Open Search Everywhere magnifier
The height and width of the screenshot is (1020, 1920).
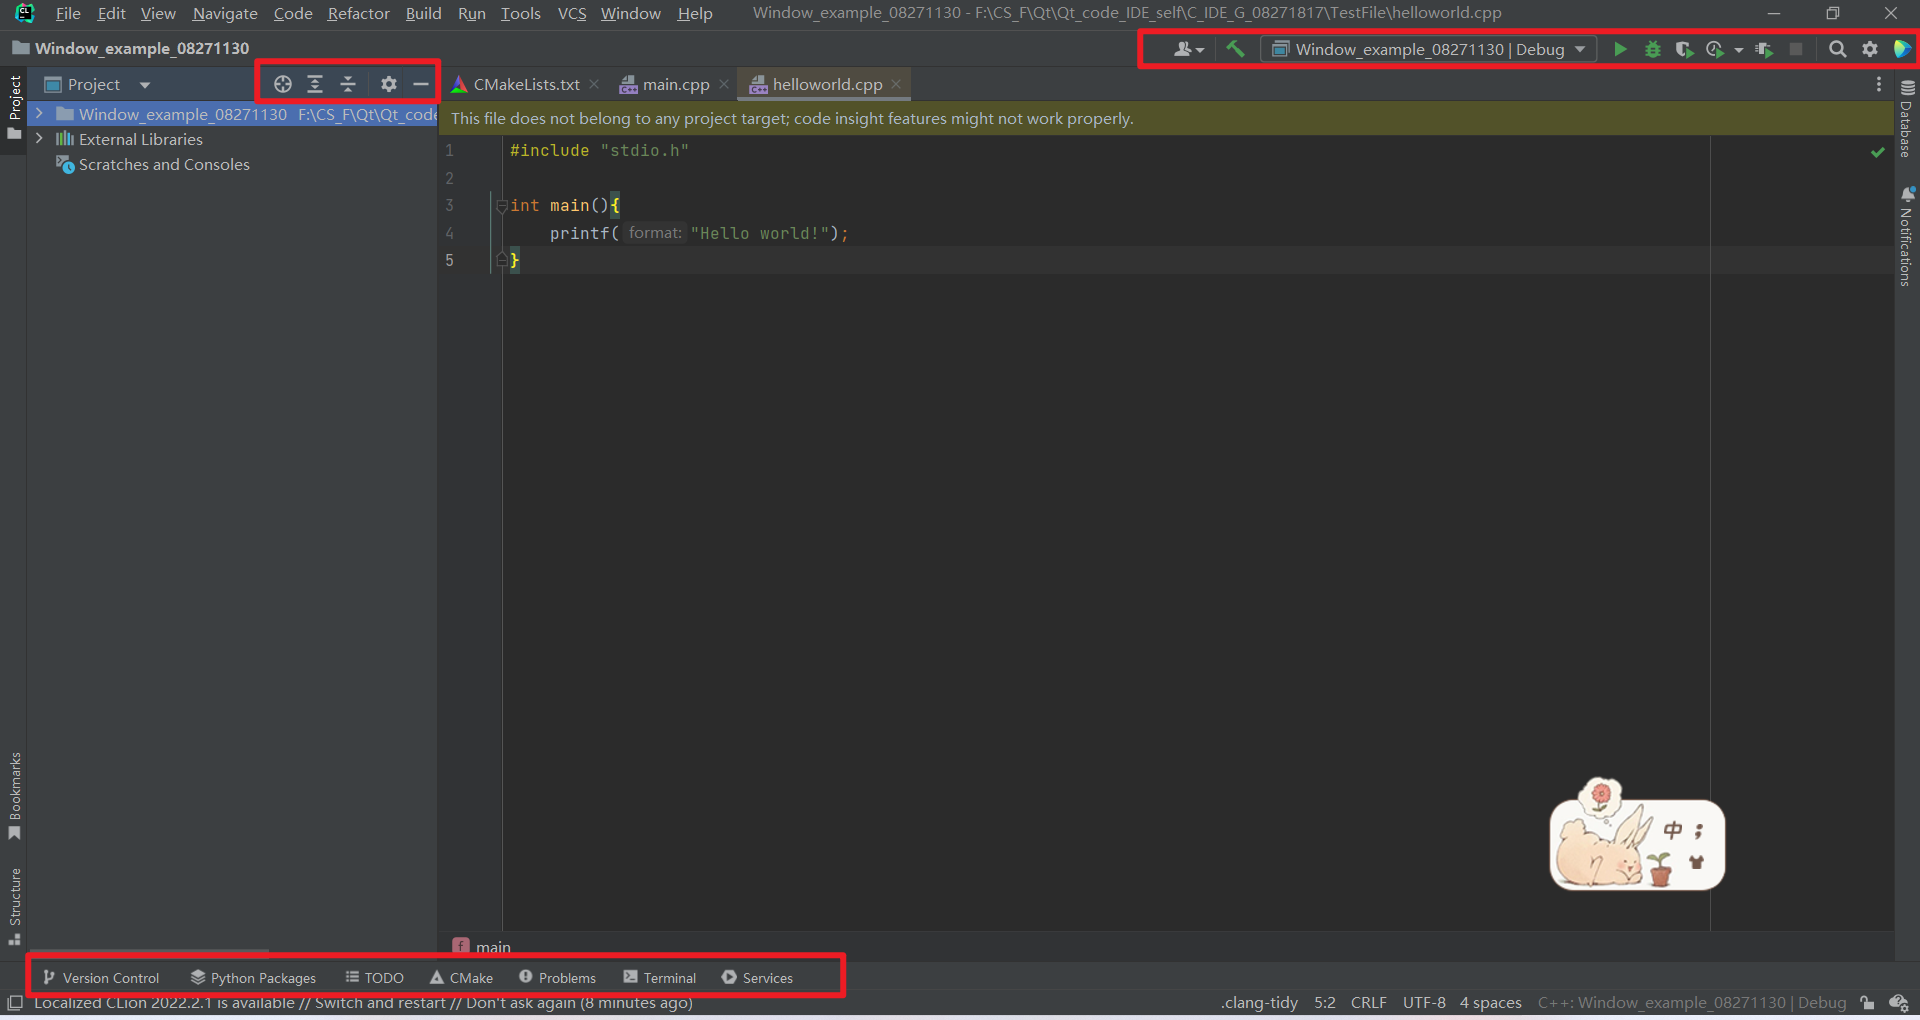tap(1837, 49)
